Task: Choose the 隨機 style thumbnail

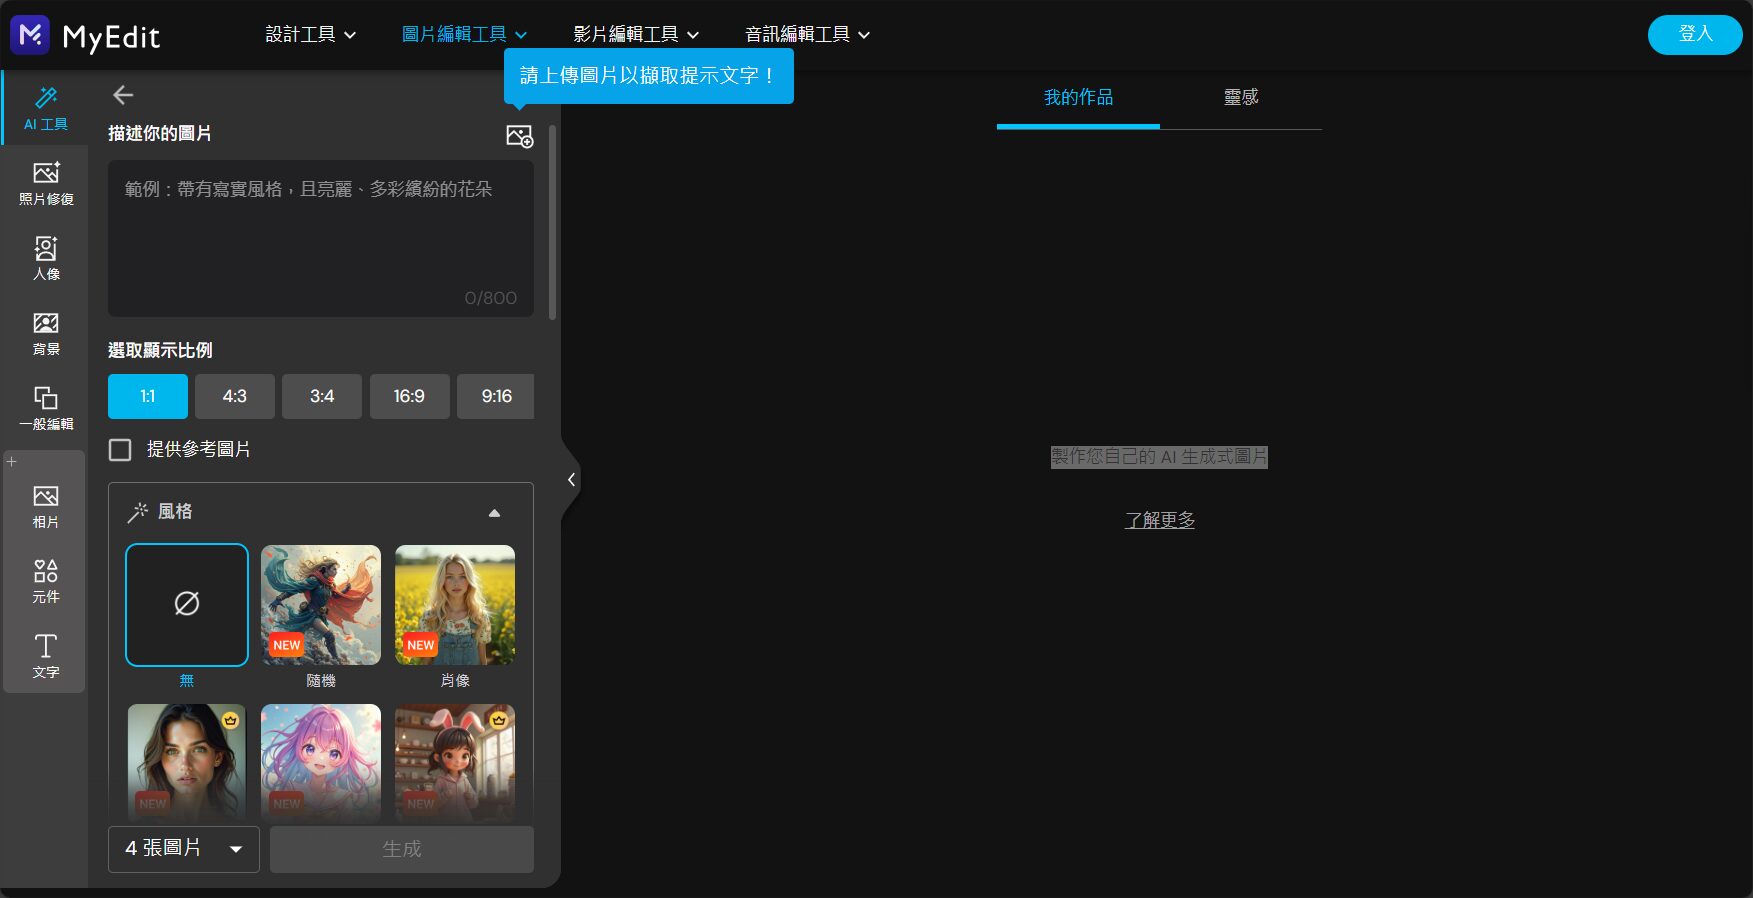Action: (321, 605)
